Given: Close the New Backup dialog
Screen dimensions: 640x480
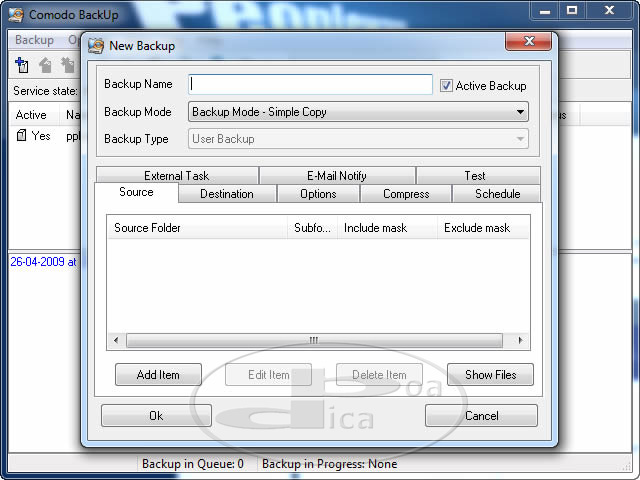Looking at the screenshot, I should coord(528,44).
